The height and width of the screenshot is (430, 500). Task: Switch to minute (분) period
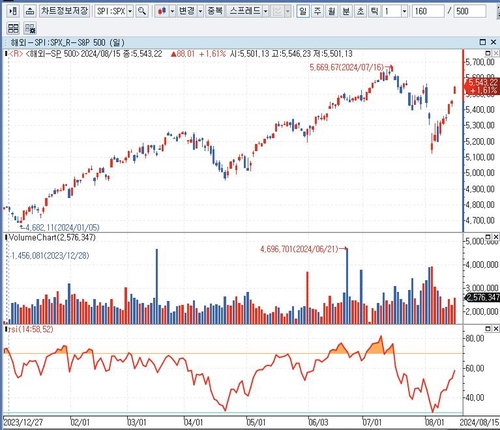coord(346,11)
